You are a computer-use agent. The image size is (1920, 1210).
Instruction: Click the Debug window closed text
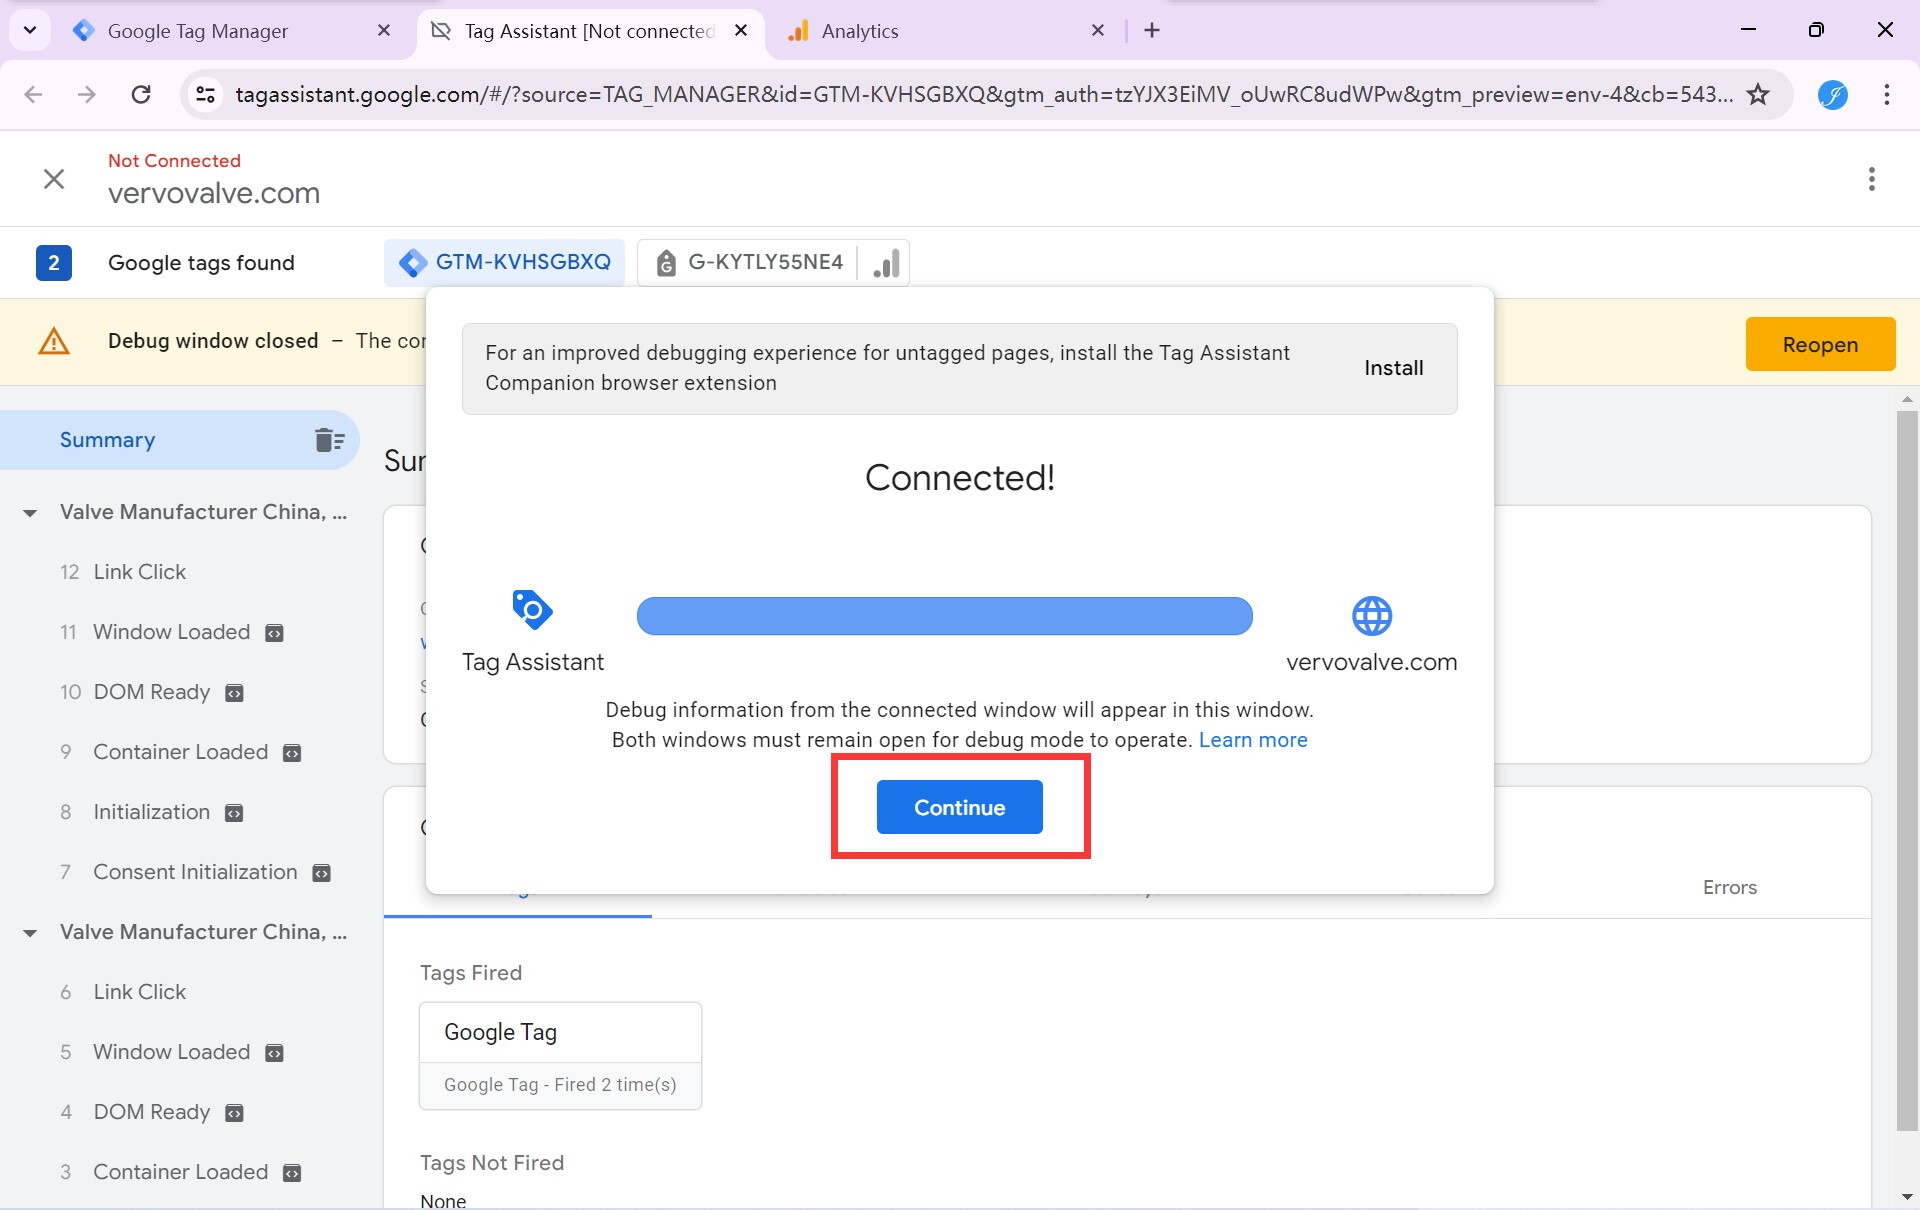point(213,341)
